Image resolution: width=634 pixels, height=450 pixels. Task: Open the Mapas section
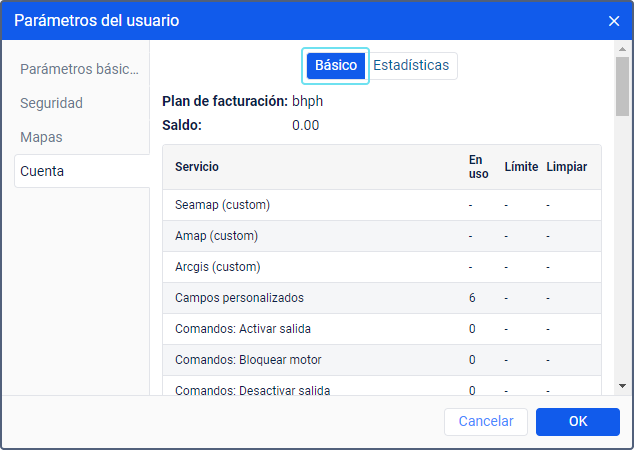[x=41, y=137]
